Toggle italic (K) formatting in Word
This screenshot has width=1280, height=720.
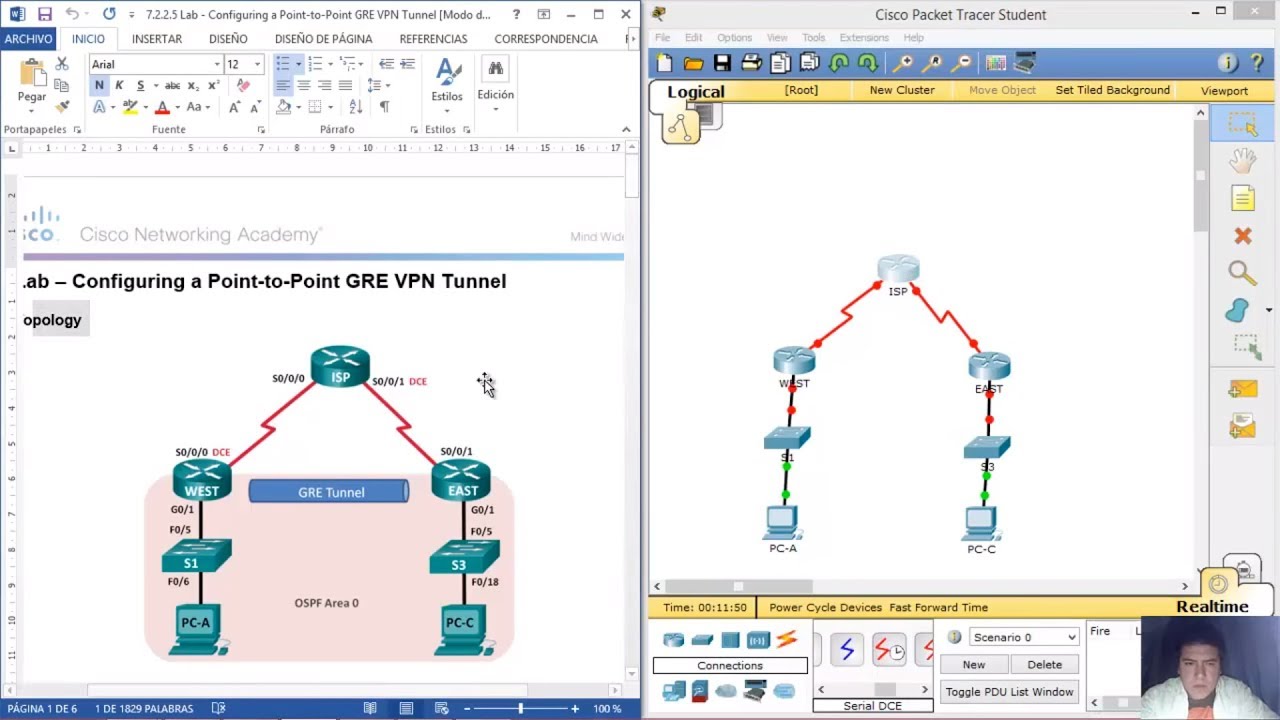(x=119, y=86)
